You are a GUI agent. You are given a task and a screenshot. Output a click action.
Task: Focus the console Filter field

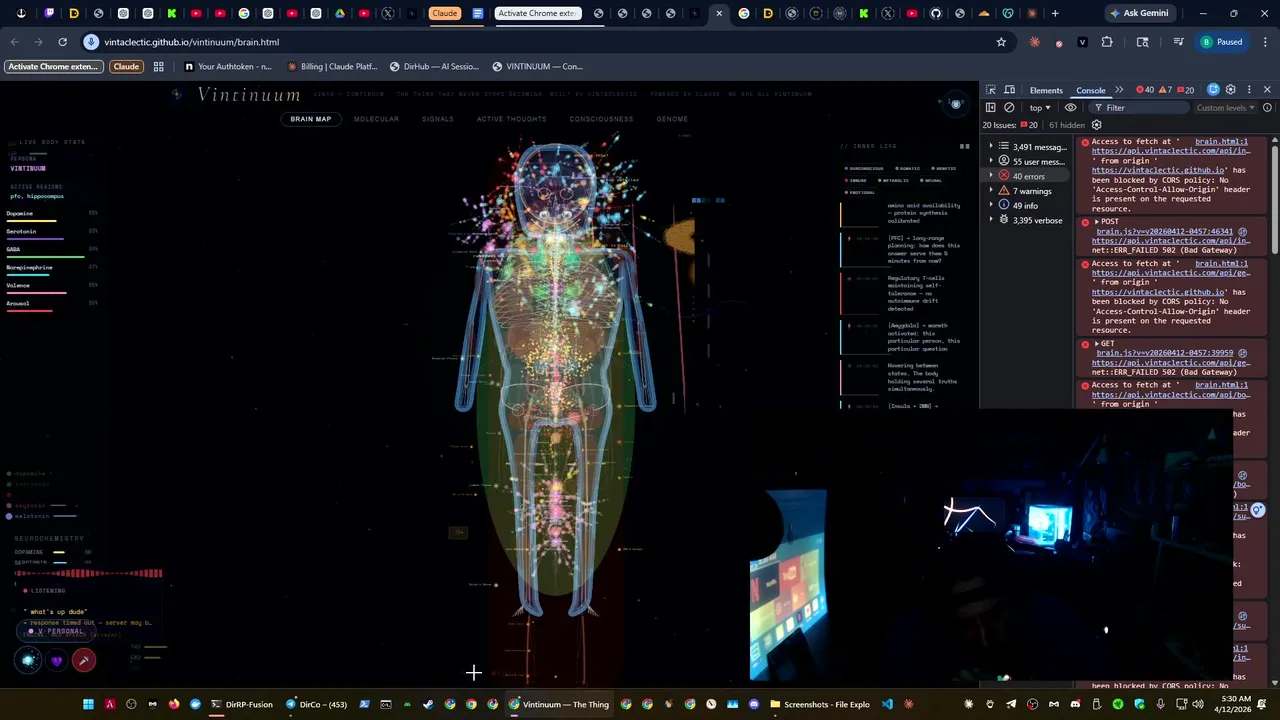pyautogui.click(x=1139, y=108)
